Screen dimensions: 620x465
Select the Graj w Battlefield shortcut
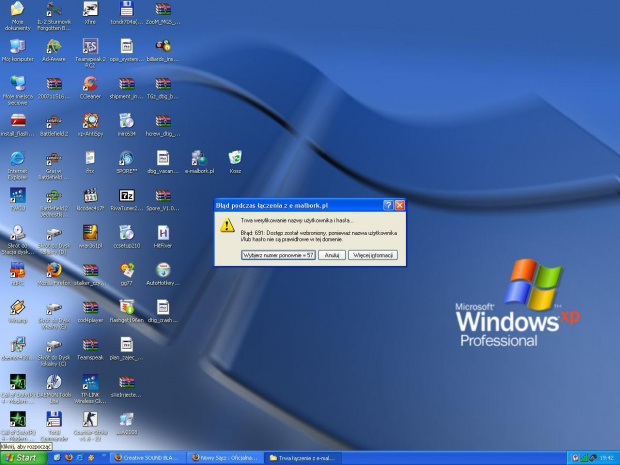tap(54, 164)
